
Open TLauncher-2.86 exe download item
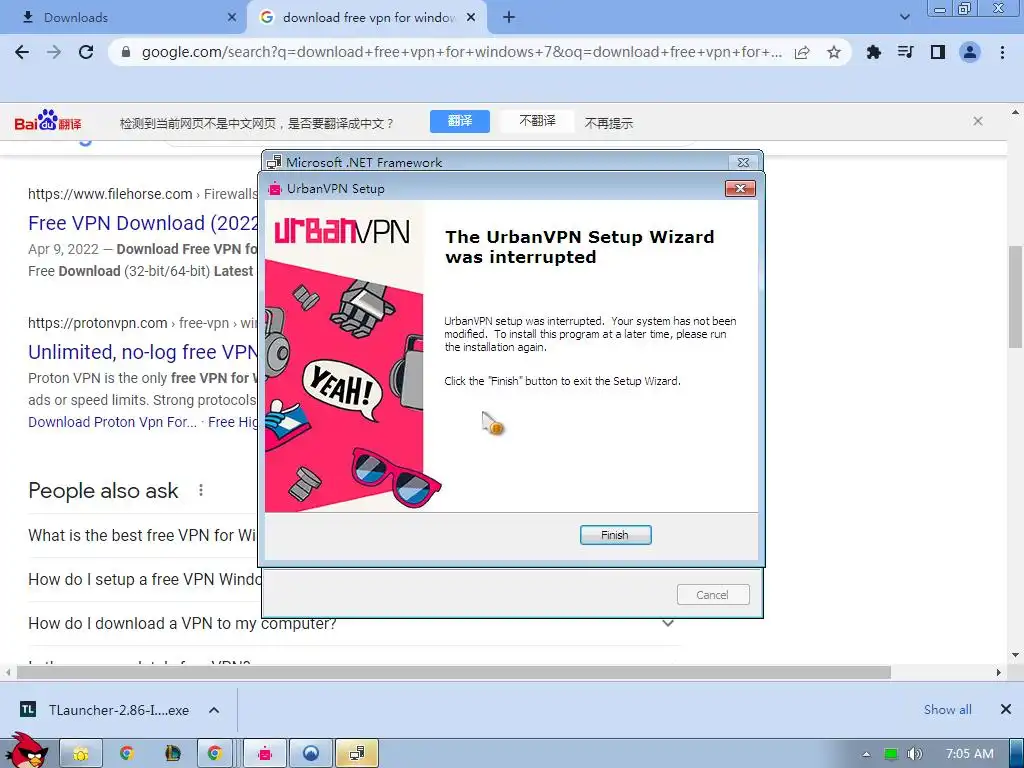[x=106, y=711]
